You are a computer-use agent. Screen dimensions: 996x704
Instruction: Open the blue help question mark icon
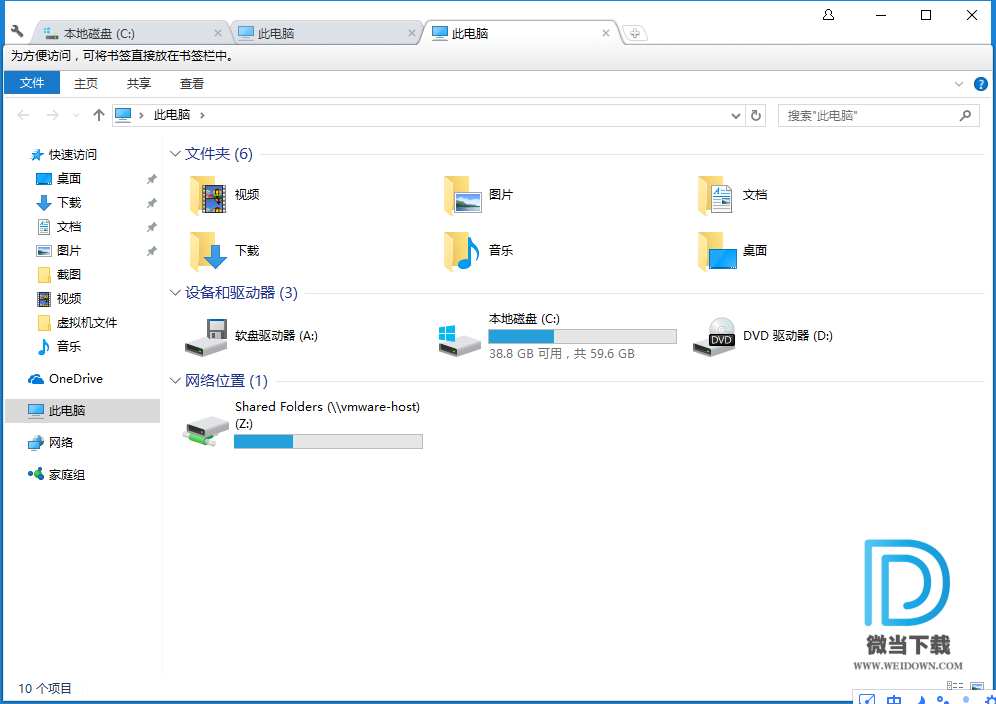pyautogui.click(x=980, y=84)
